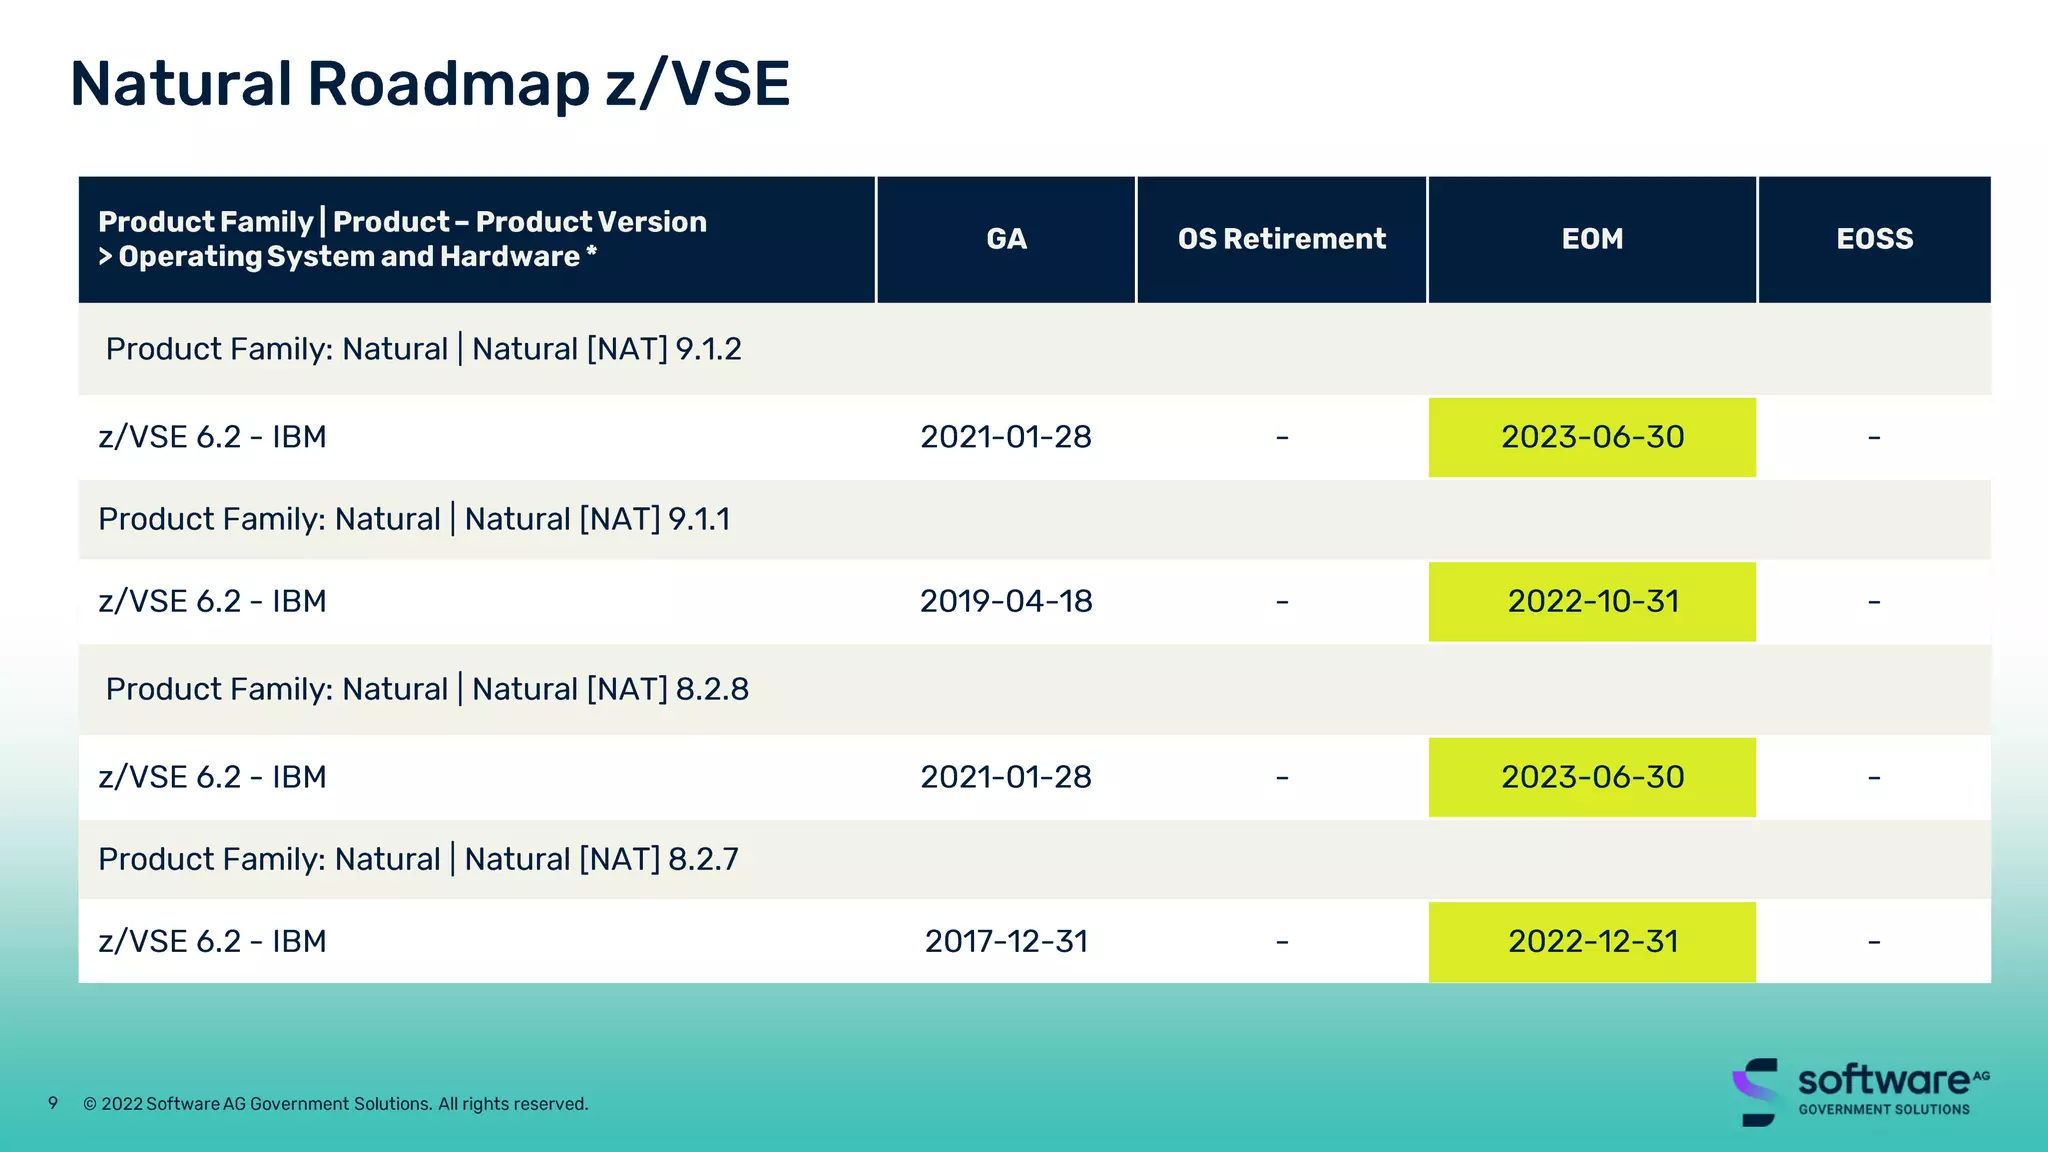This screenshot has width=2048, height=1152.
Task: Click z/VSE 6.2 - IBM under NAT 9.1.2
Action: tap(212, 437)
